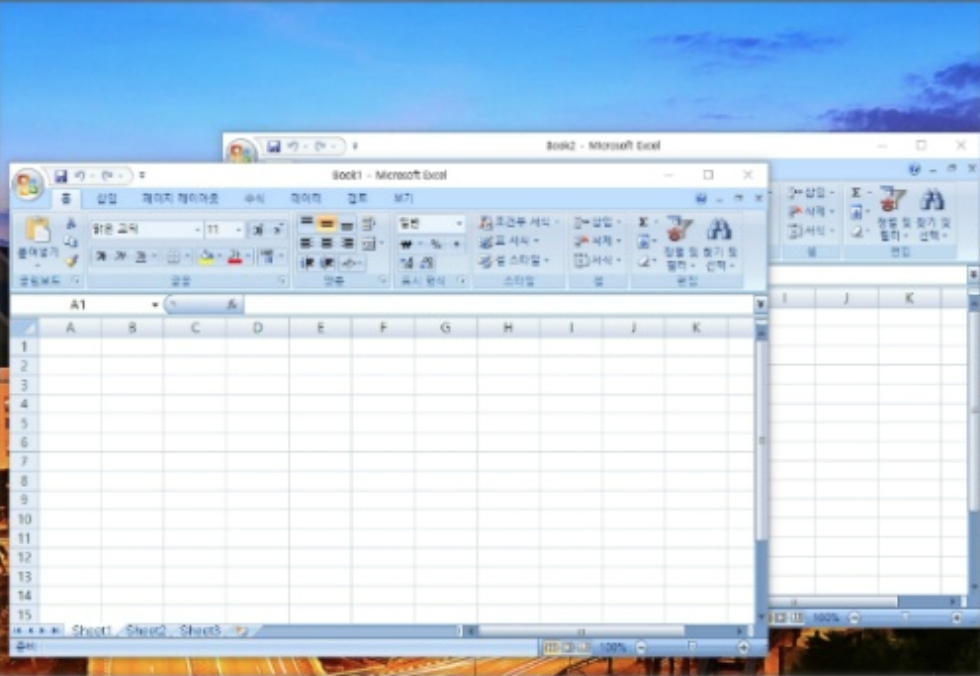Open conditional formatting menu in Book1

click(x=519, y=222)
